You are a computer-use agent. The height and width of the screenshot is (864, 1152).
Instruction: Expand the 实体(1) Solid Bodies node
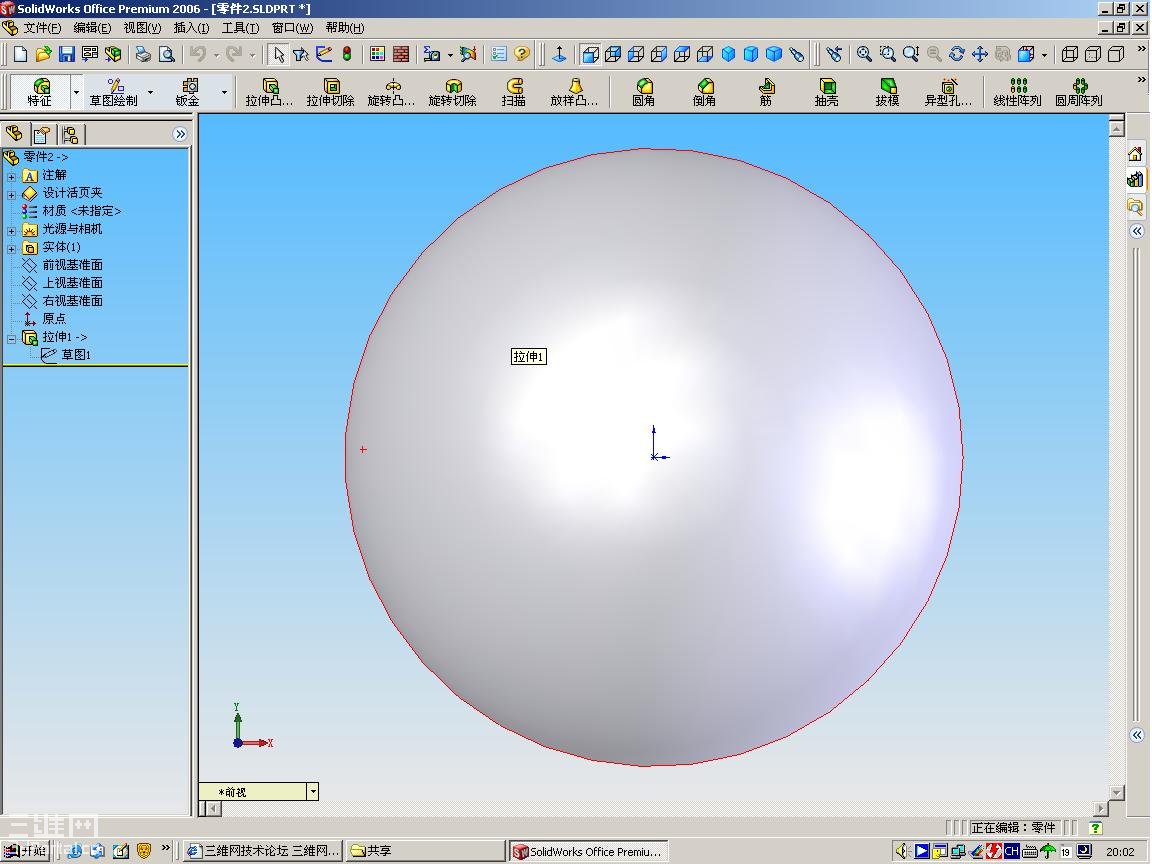[x=11, y=248]
